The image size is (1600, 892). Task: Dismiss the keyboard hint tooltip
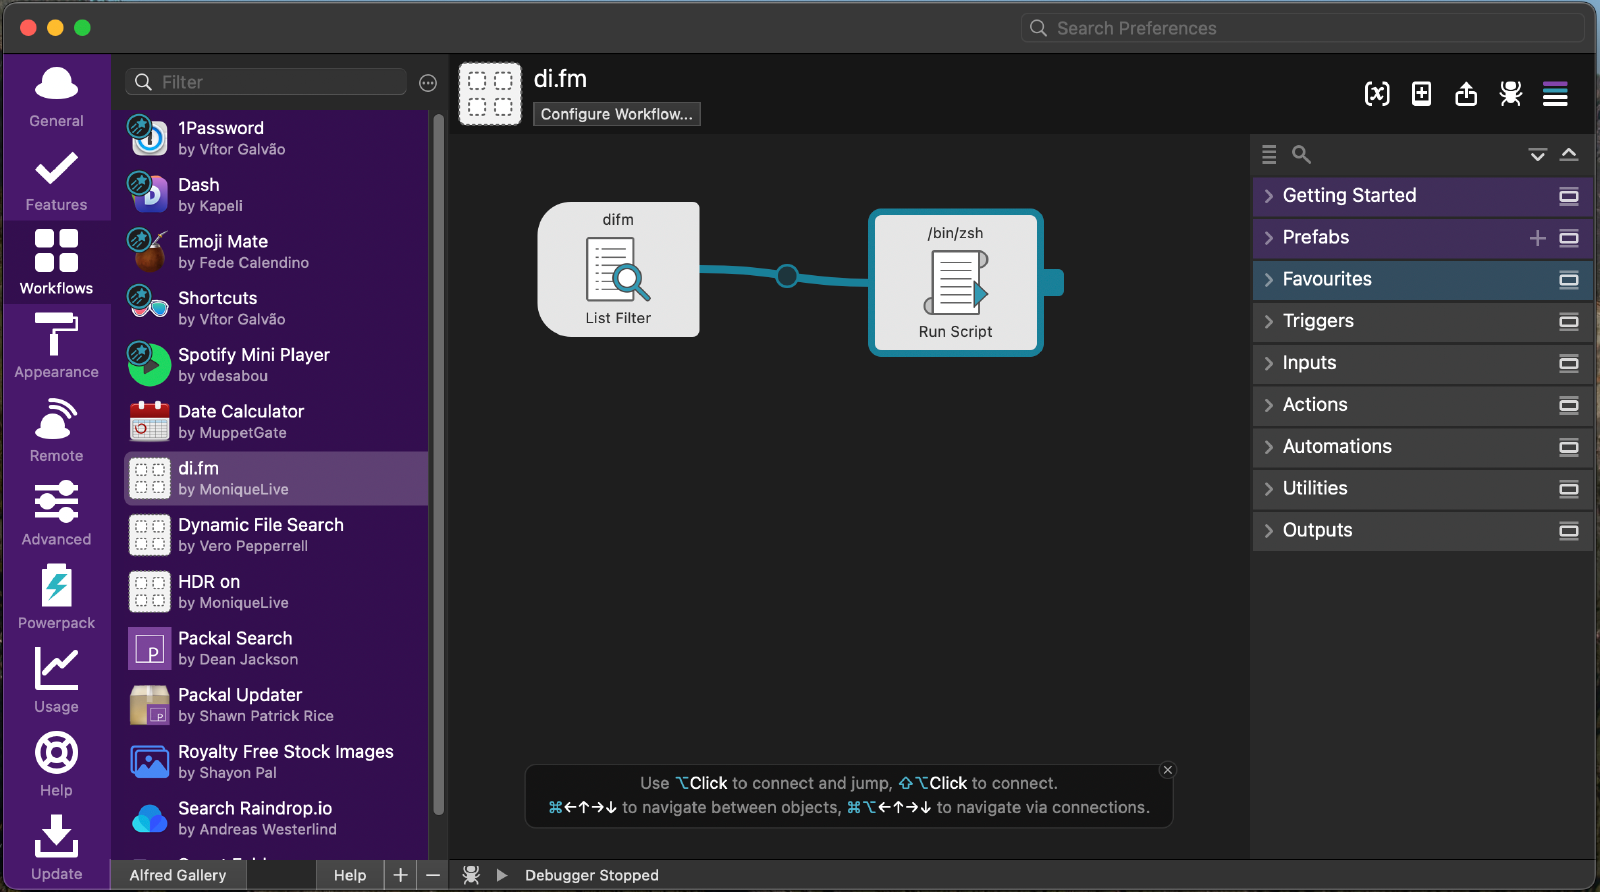pyautogui.click(x=1167, y=770)
